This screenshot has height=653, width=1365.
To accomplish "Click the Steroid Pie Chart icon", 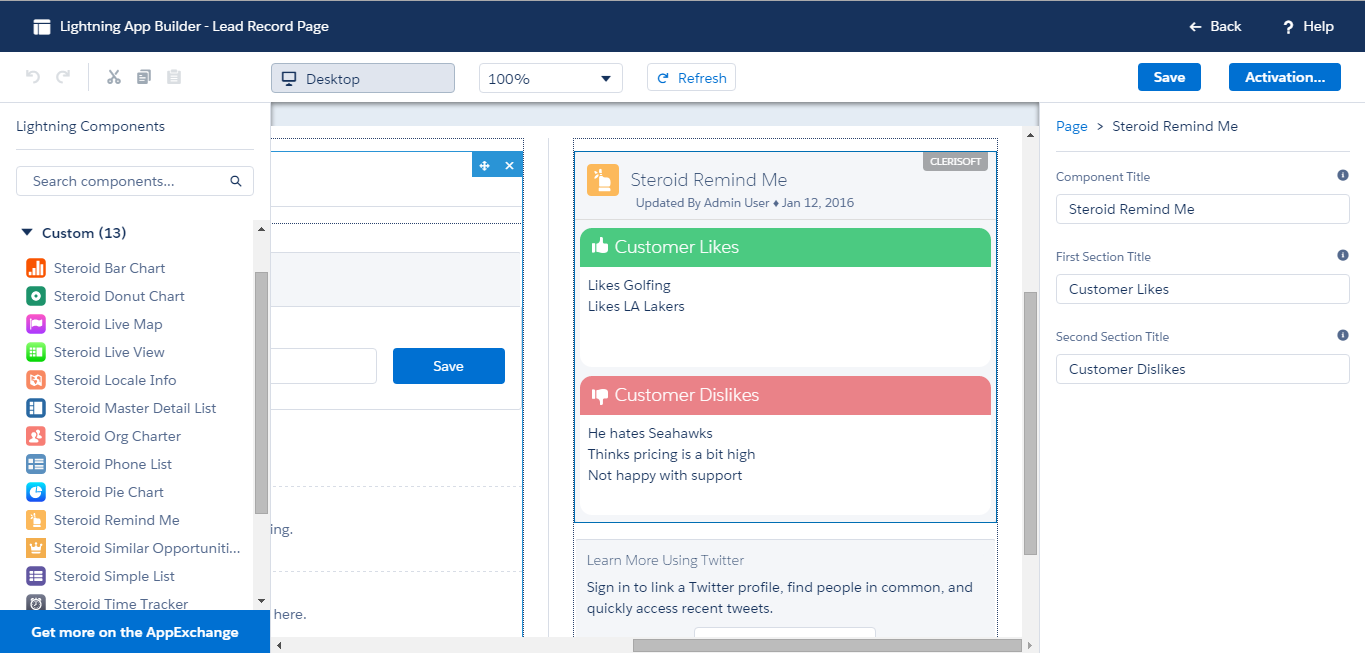I will click(x=36, y=492).
